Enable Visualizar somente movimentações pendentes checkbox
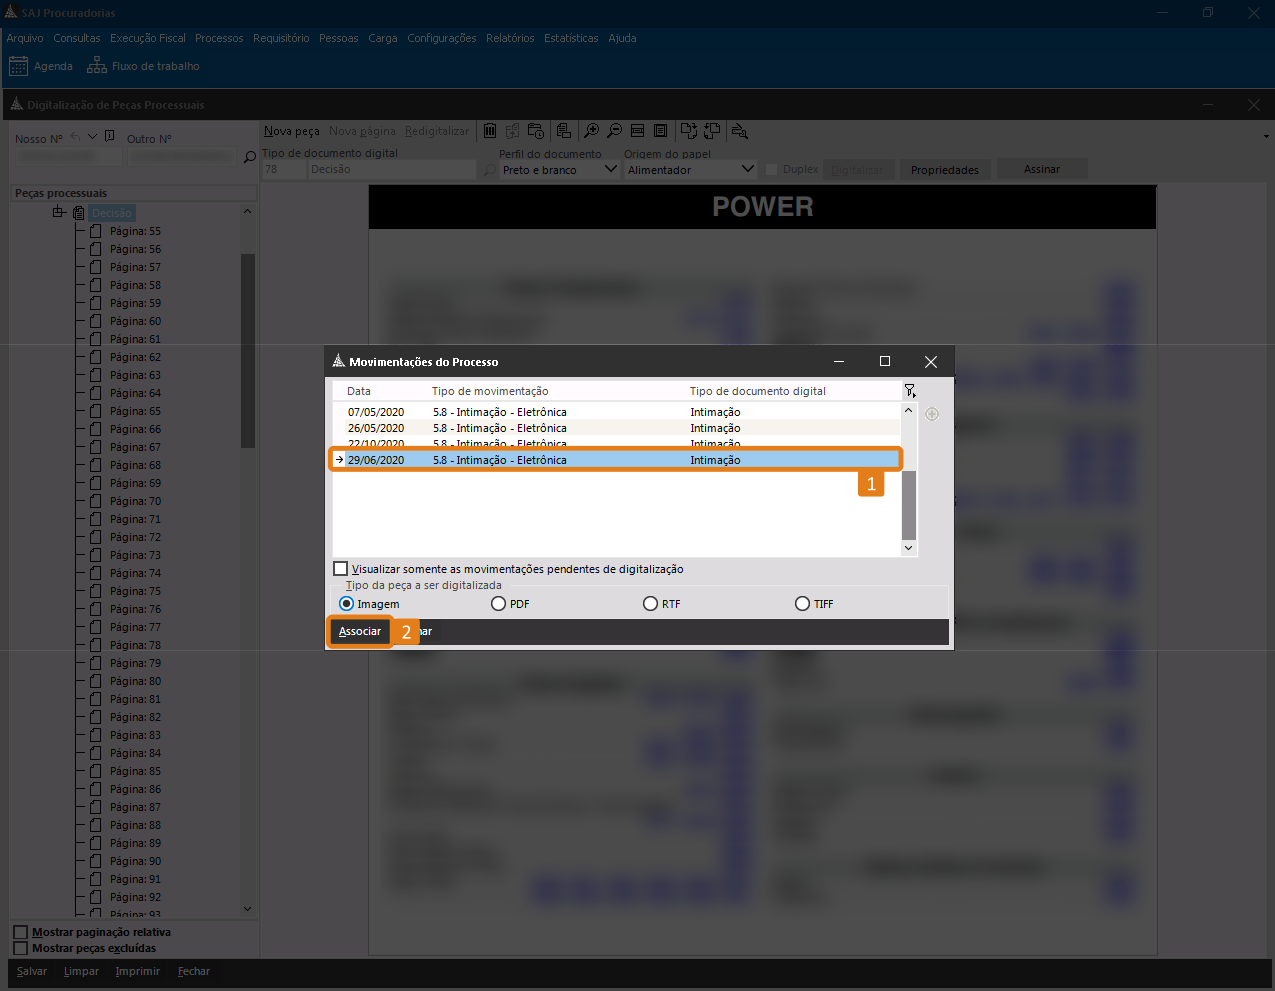This screenshot has height=991, width=1275. pyautogui.click(x=341, y=569)
